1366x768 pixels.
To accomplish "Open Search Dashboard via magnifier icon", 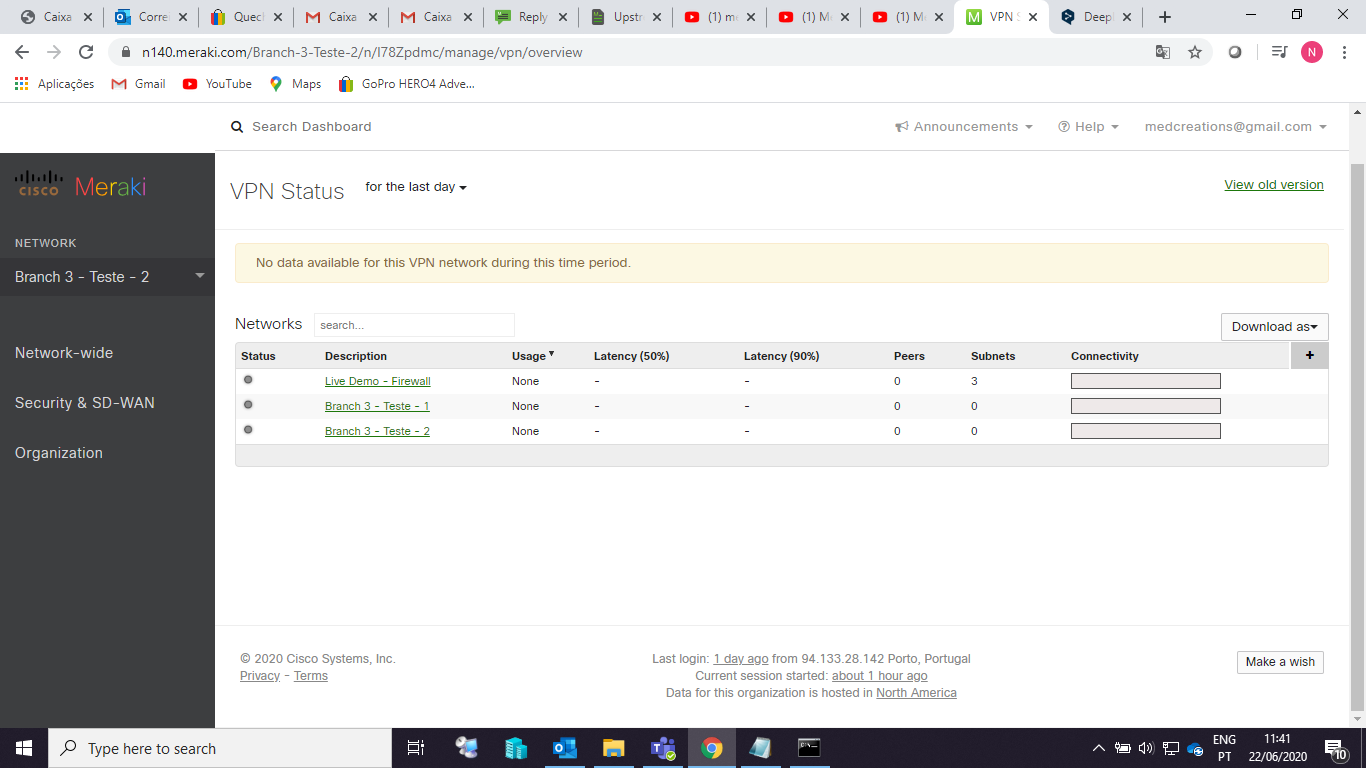I will coord(237,126).
